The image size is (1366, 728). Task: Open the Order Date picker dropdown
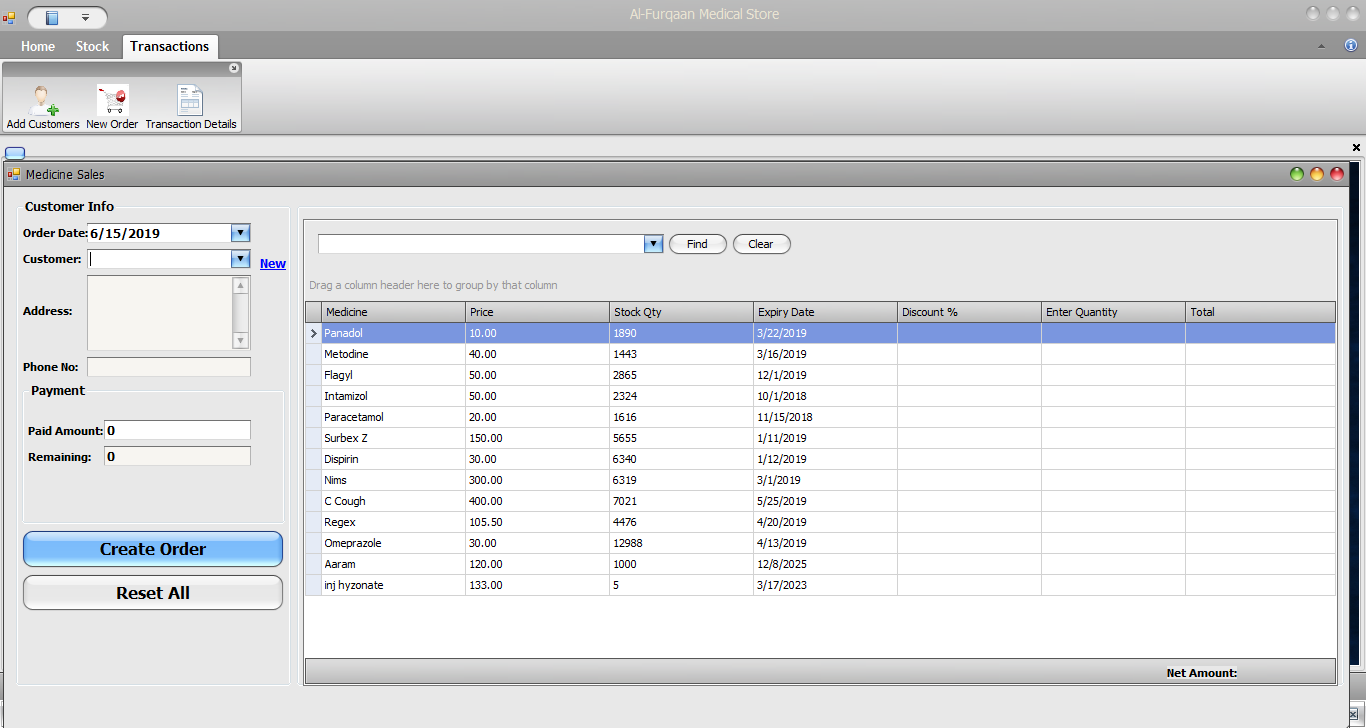tap(240, 233)
